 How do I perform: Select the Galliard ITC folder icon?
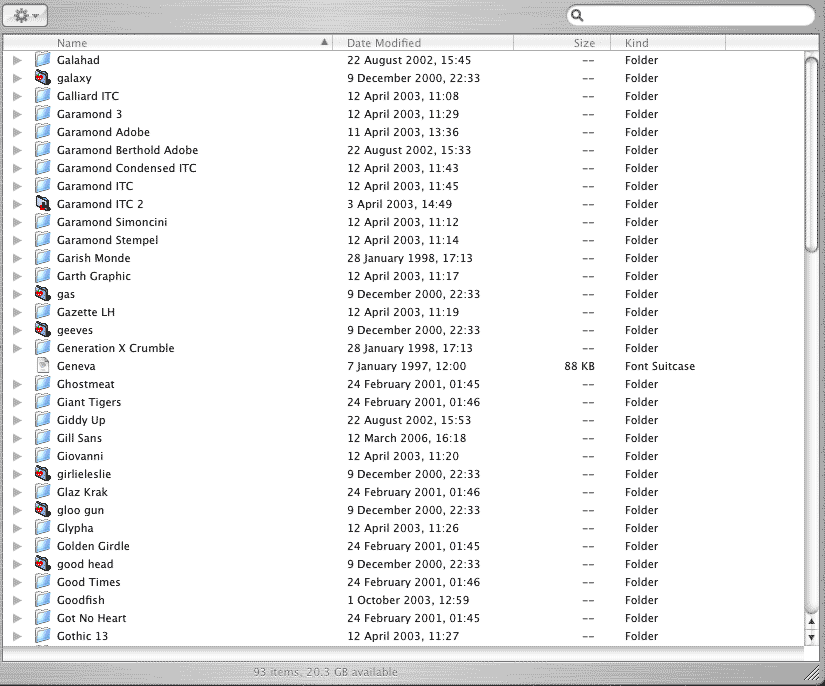43,95
